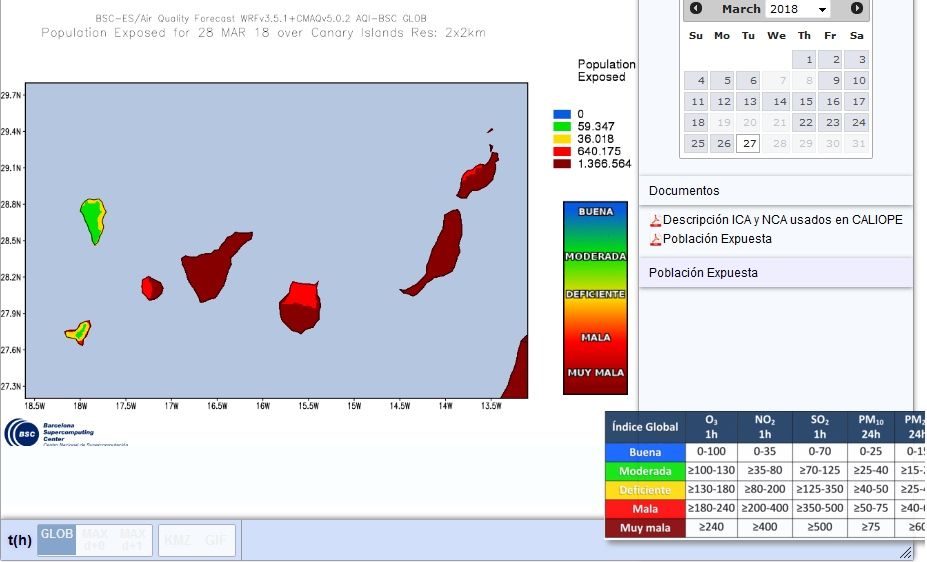
Task: Select March 26 in calendar
Action: (722, 144)
